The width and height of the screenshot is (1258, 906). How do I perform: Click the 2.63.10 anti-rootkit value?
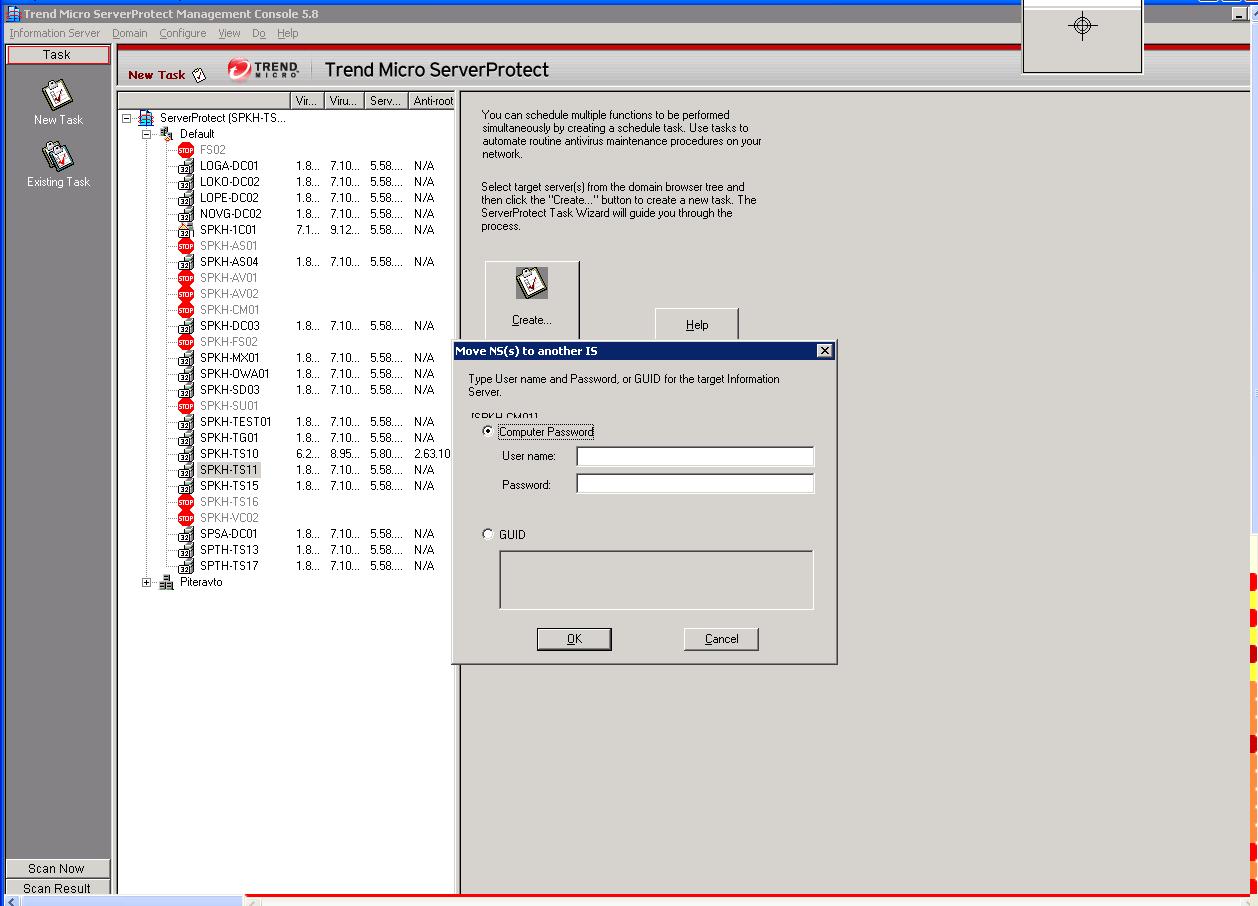(x=432, y=454)
